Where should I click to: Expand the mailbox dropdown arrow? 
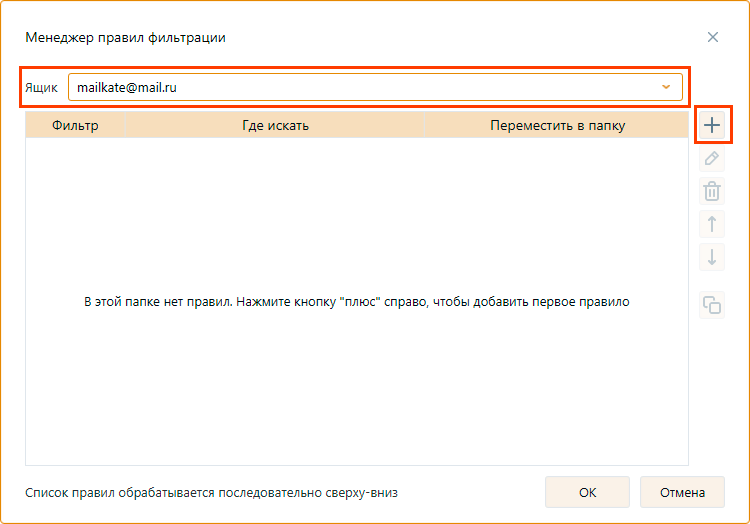[666, 88]
